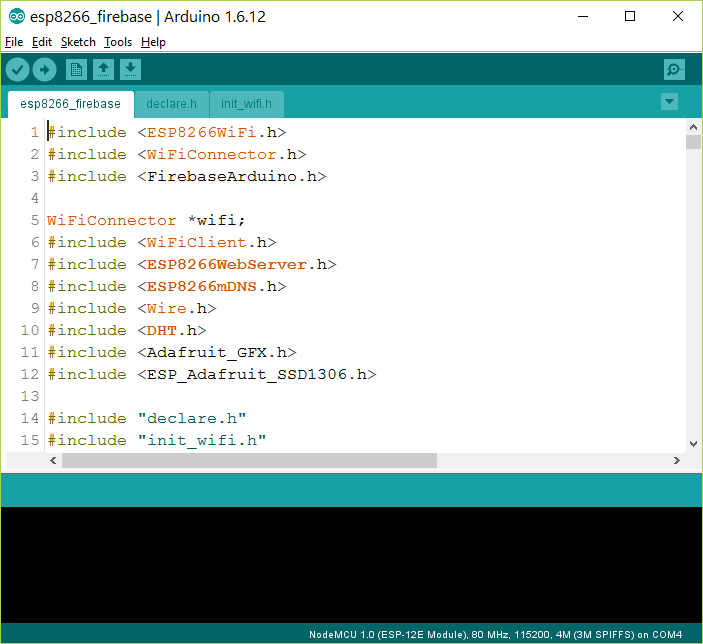703x644 pixels.
Task: Switch to the init_wifi.h tab
Action: click(246, 104)
